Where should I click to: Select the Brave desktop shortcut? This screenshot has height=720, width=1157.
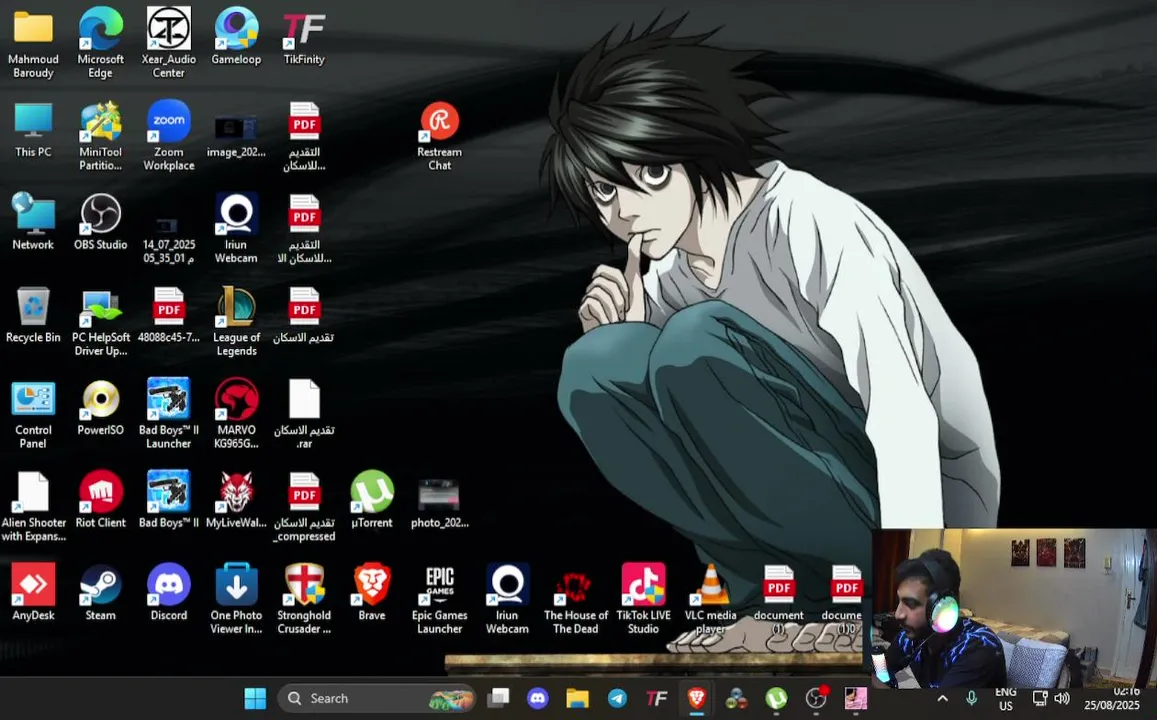[372, 592]
